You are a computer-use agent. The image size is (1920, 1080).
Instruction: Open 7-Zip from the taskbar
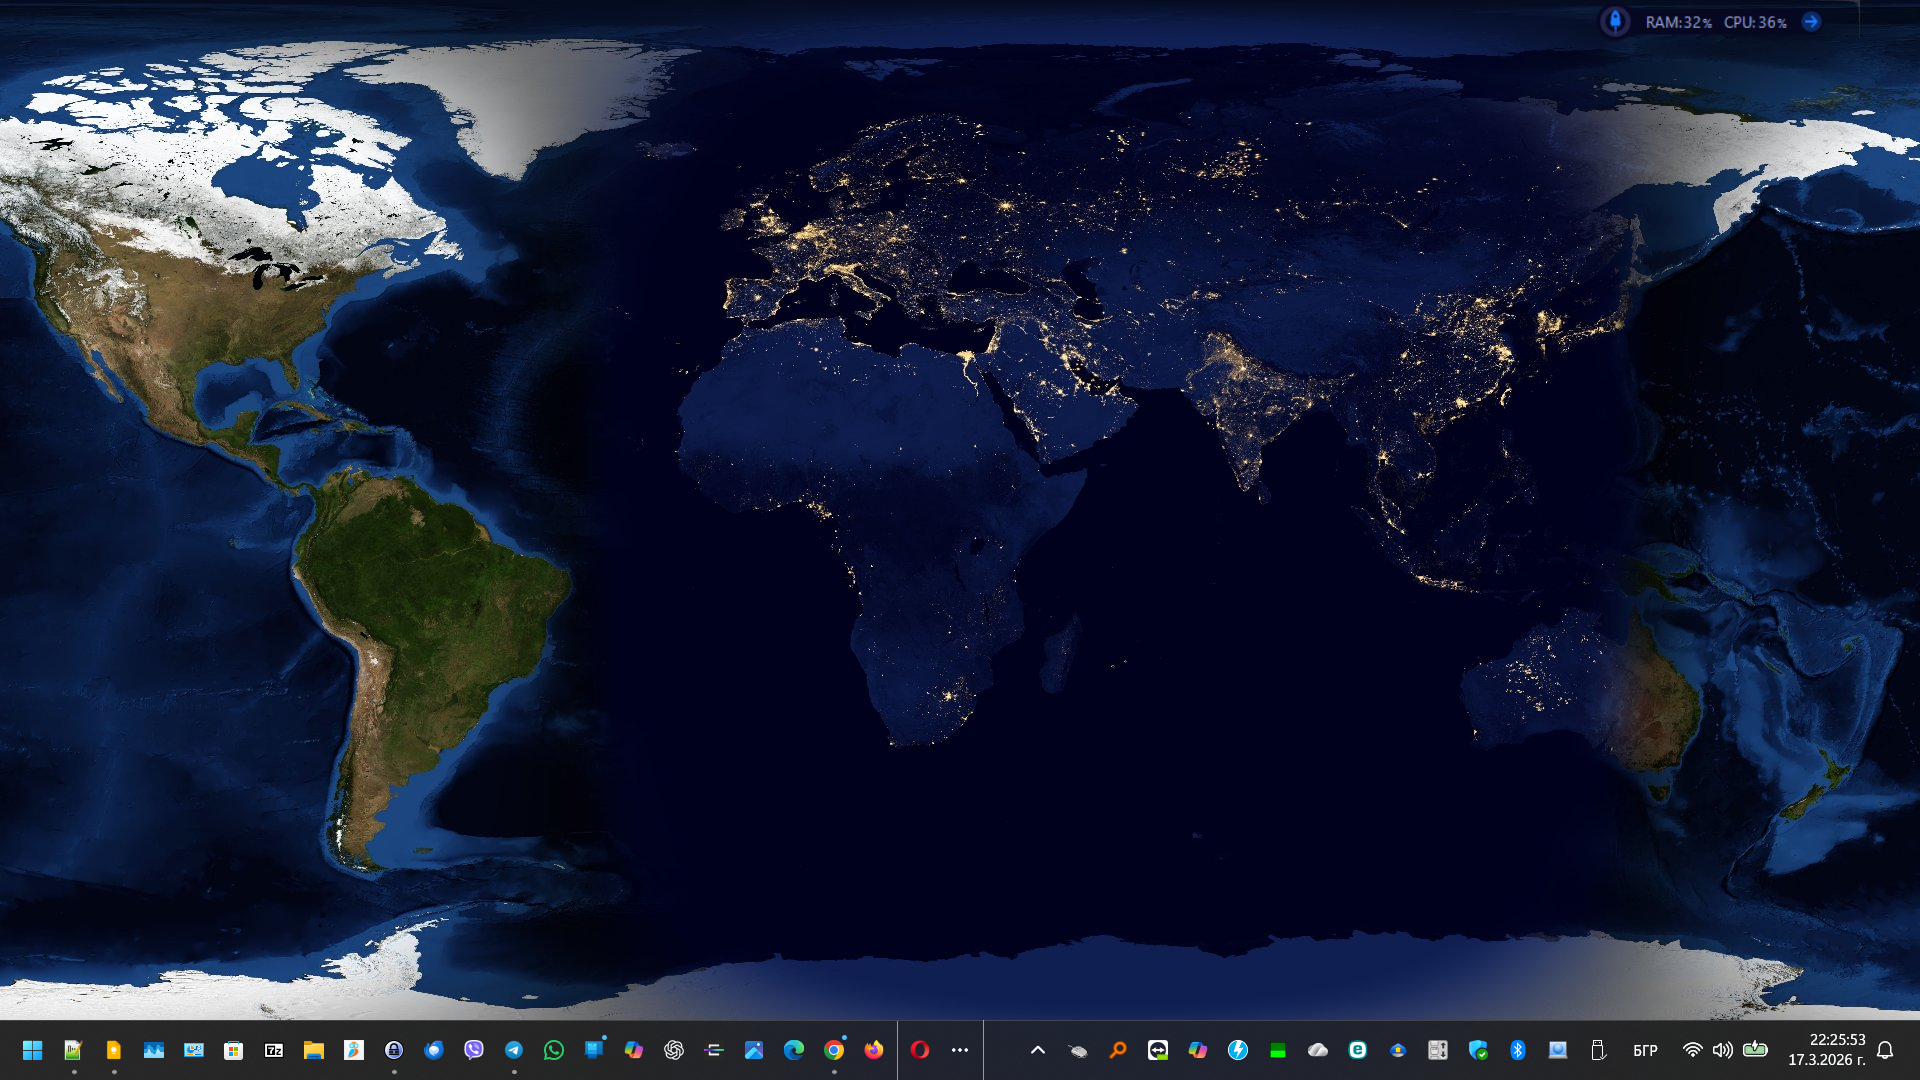[x=273, y=1050]
